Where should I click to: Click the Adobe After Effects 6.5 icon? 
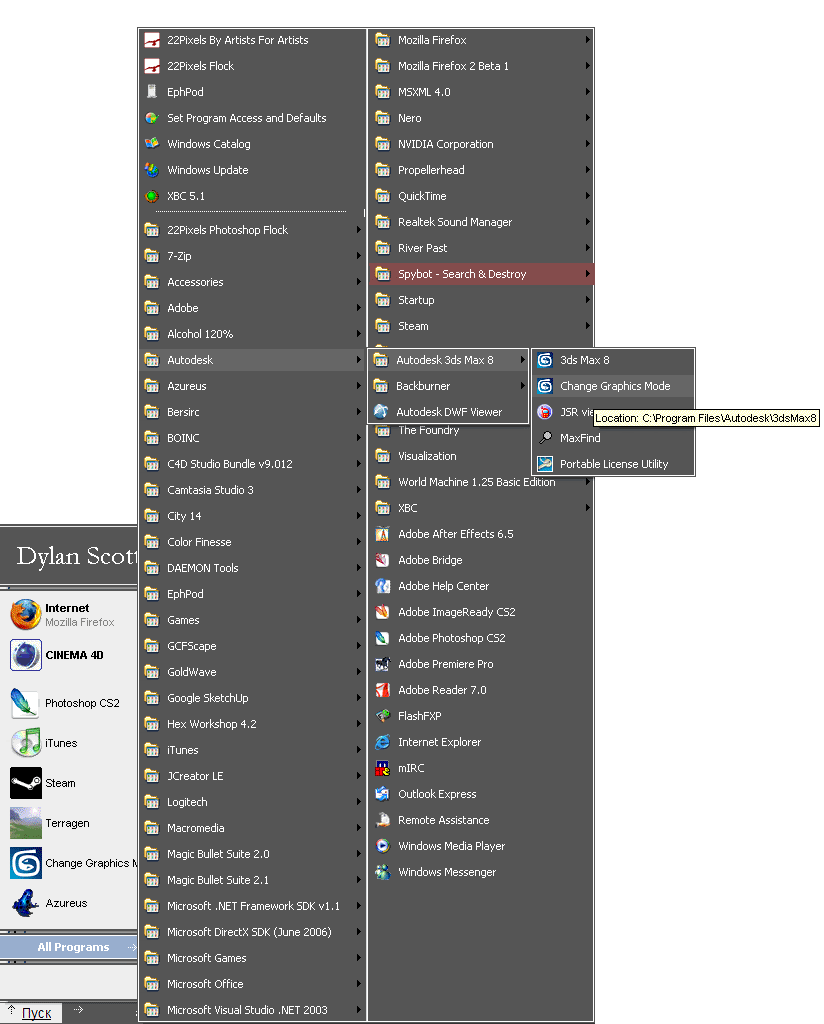(383, 534)
